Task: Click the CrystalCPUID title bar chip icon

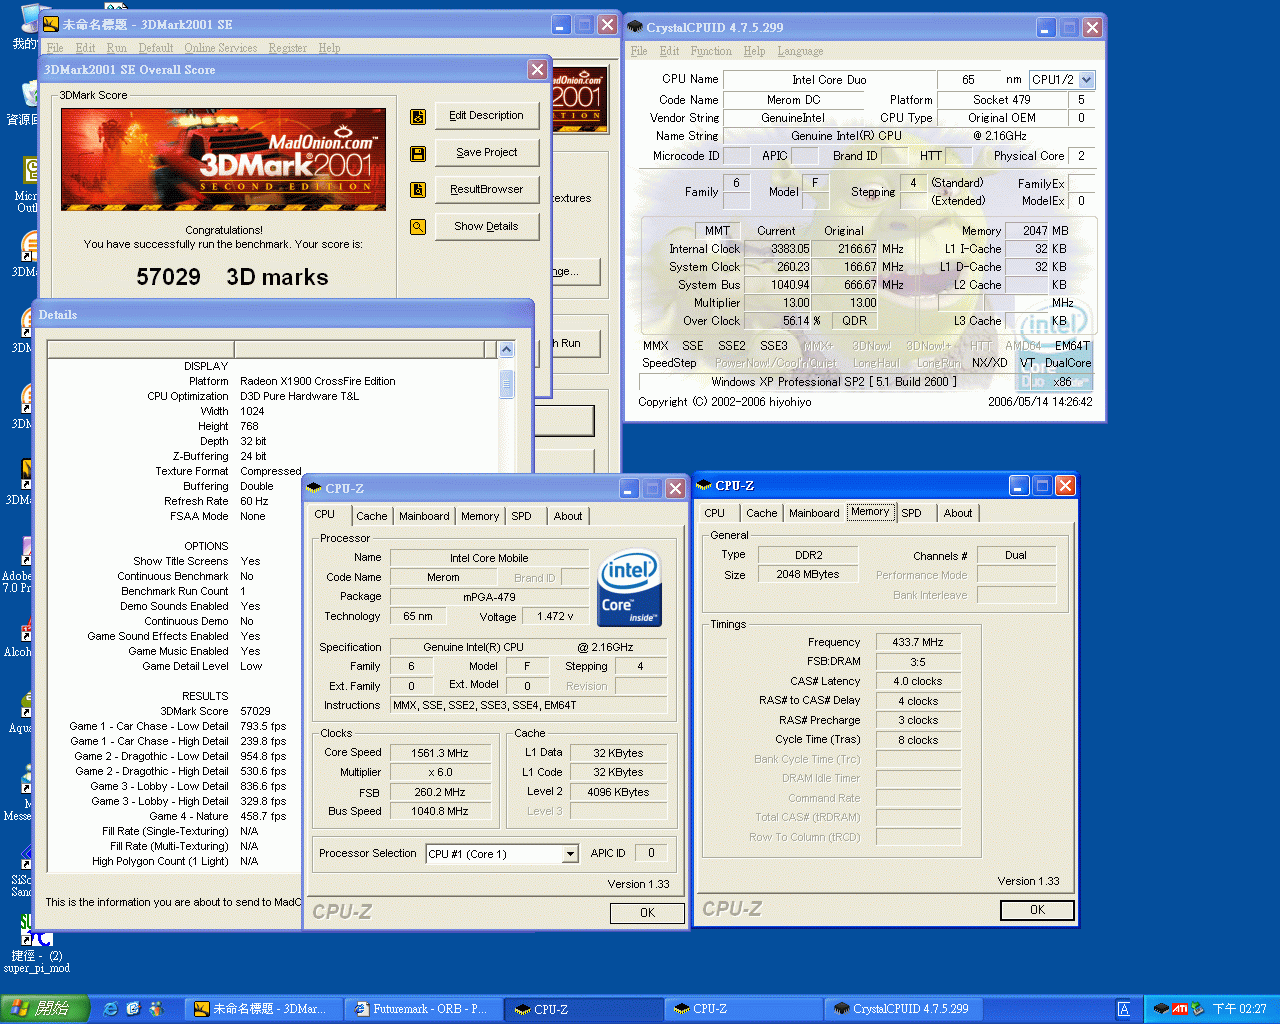Action: click(x=635, y=27)
